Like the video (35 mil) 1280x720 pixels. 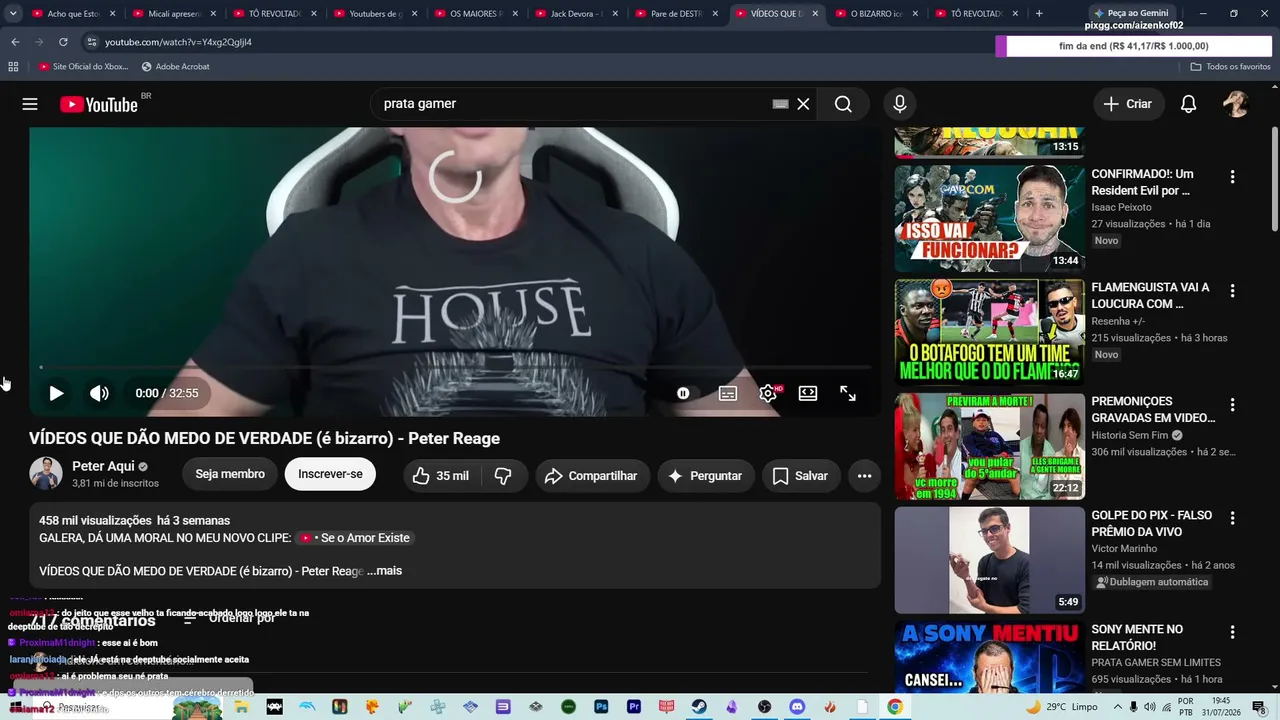click(x=440, y=476)
